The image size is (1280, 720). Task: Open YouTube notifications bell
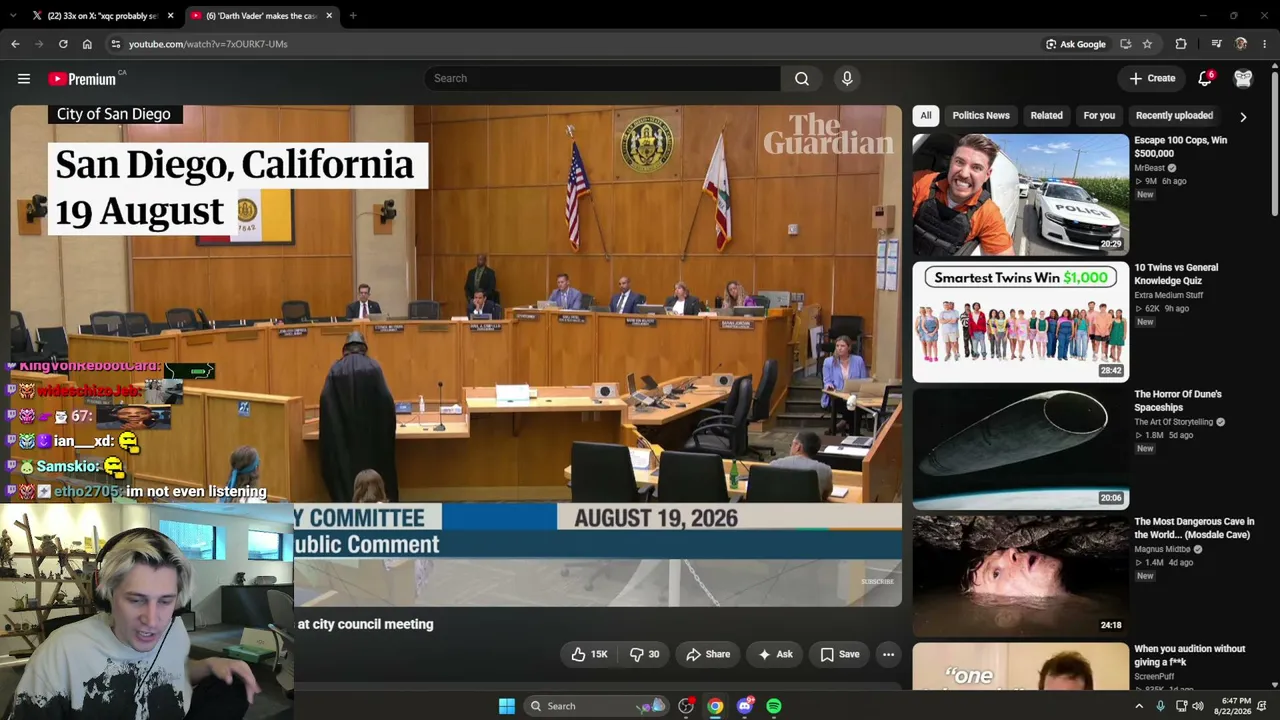point(1205,78)
